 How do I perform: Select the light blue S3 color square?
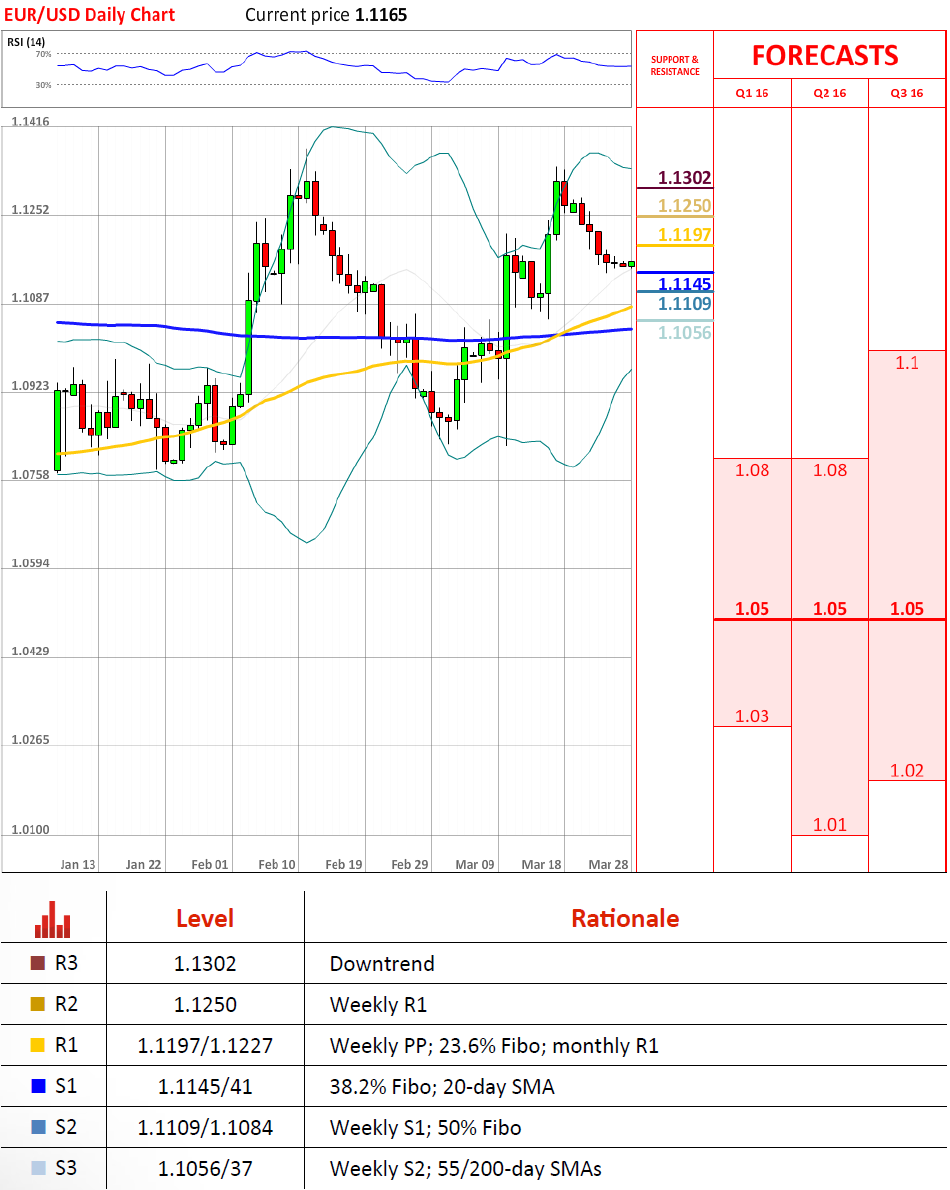[38, 1168]
